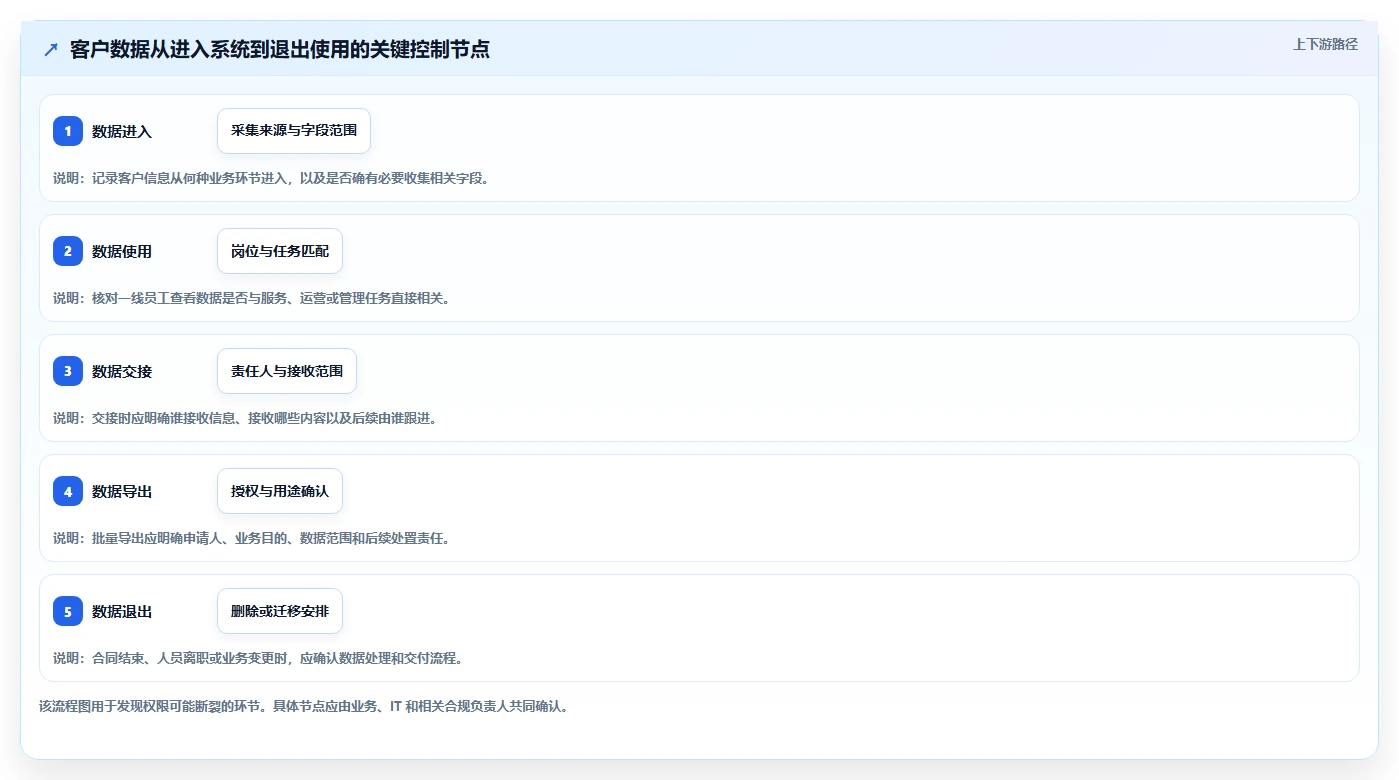
Task: Click the arrow icon beside the title
Action: click(51, 49)
